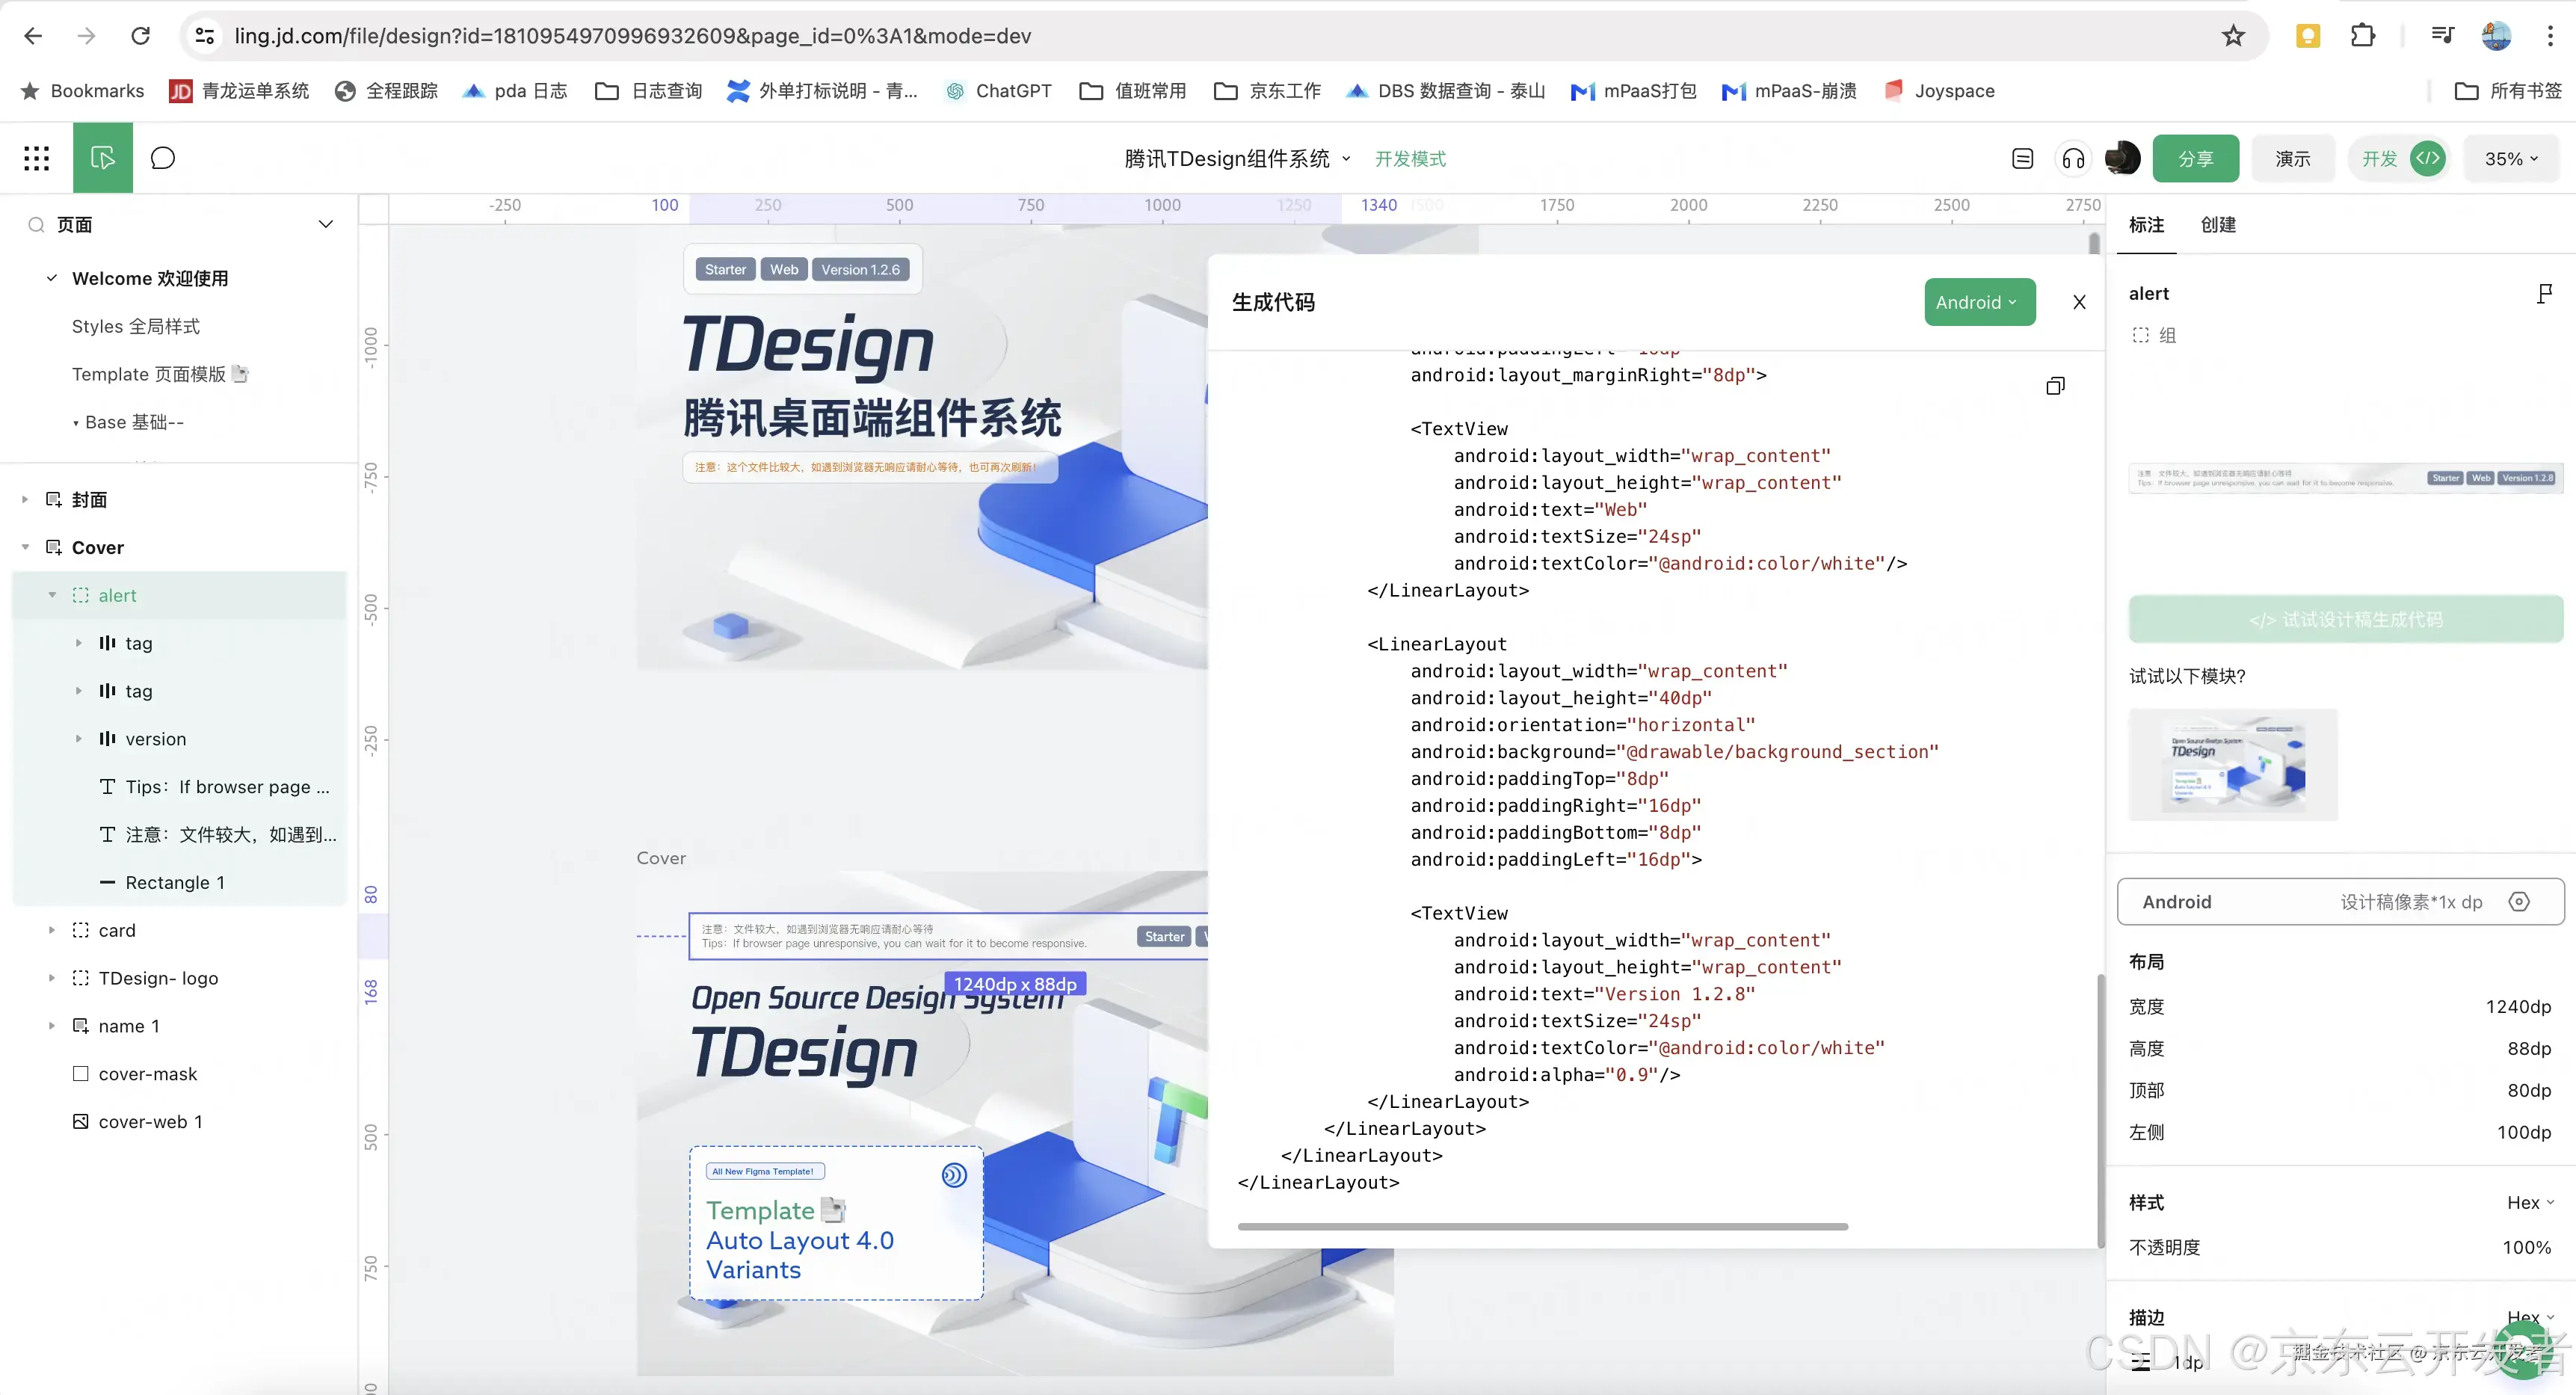Image resolution: width=2576 pixels, height=1395 pixels.
Task: Select the Tips: If browser page text layer
Action: click(180, 787)
